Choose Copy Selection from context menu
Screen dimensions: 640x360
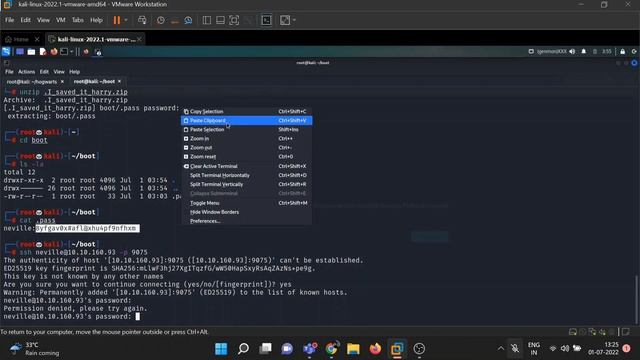(x=247, y=111)
